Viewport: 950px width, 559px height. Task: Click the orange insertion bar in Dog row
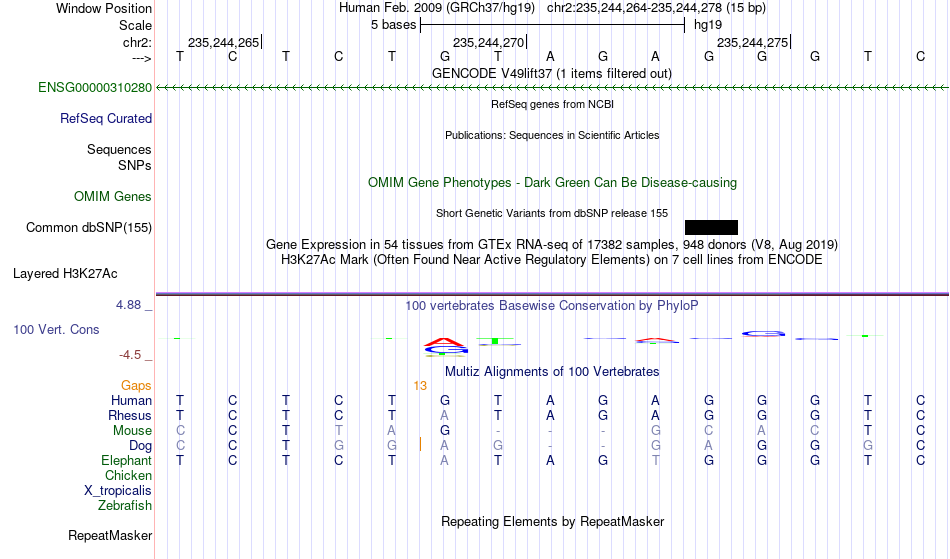pyautogui.click(x=420, y=445)
